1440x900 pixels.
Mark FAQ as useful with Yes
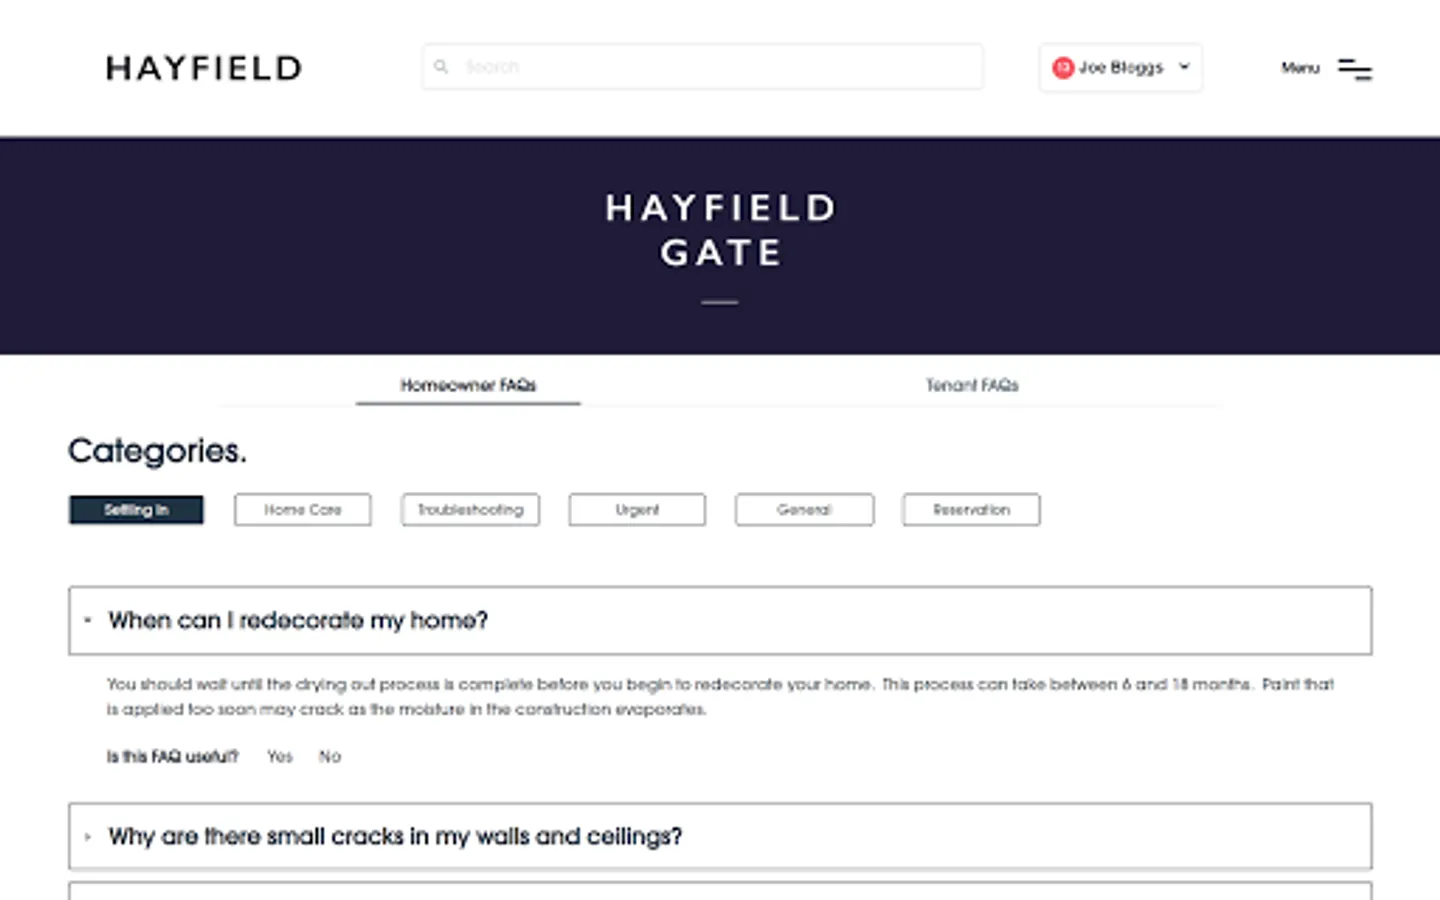(x=280, y=757)
